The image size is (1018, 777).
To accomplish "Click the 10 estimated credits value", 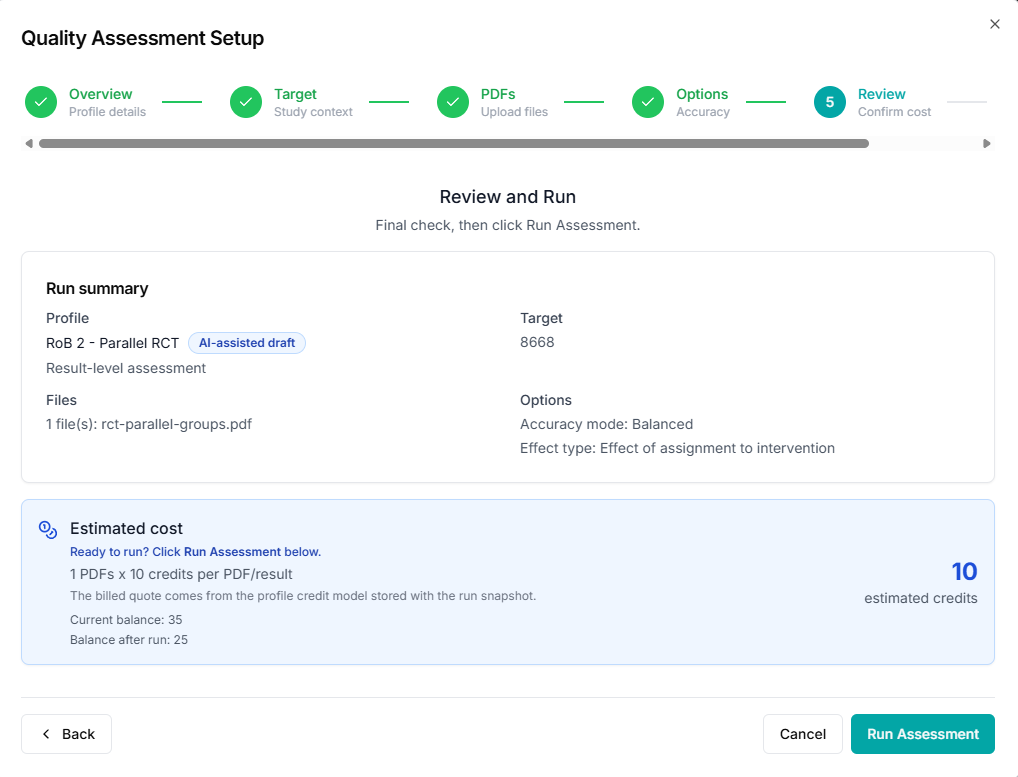I will point(964,572).
